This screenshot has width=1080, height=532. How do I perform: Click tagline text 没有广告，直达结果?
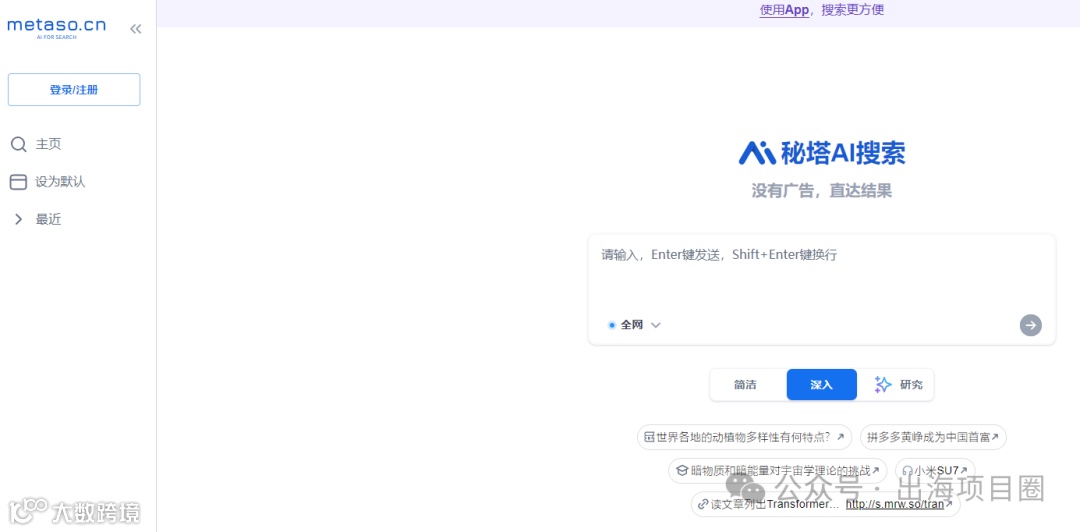[x=822, y=191]
